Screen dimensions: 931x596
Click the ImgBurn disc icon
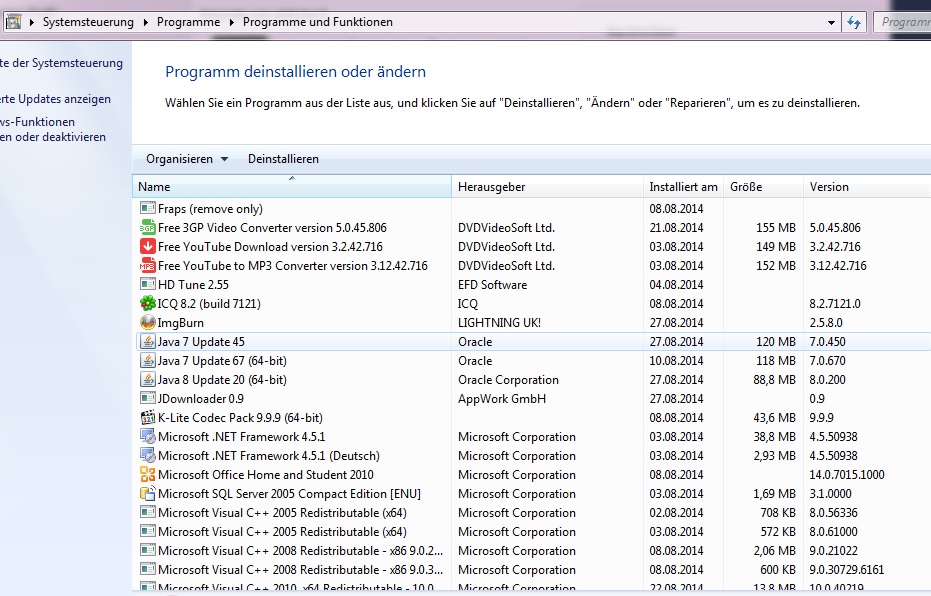click(147, 322)
